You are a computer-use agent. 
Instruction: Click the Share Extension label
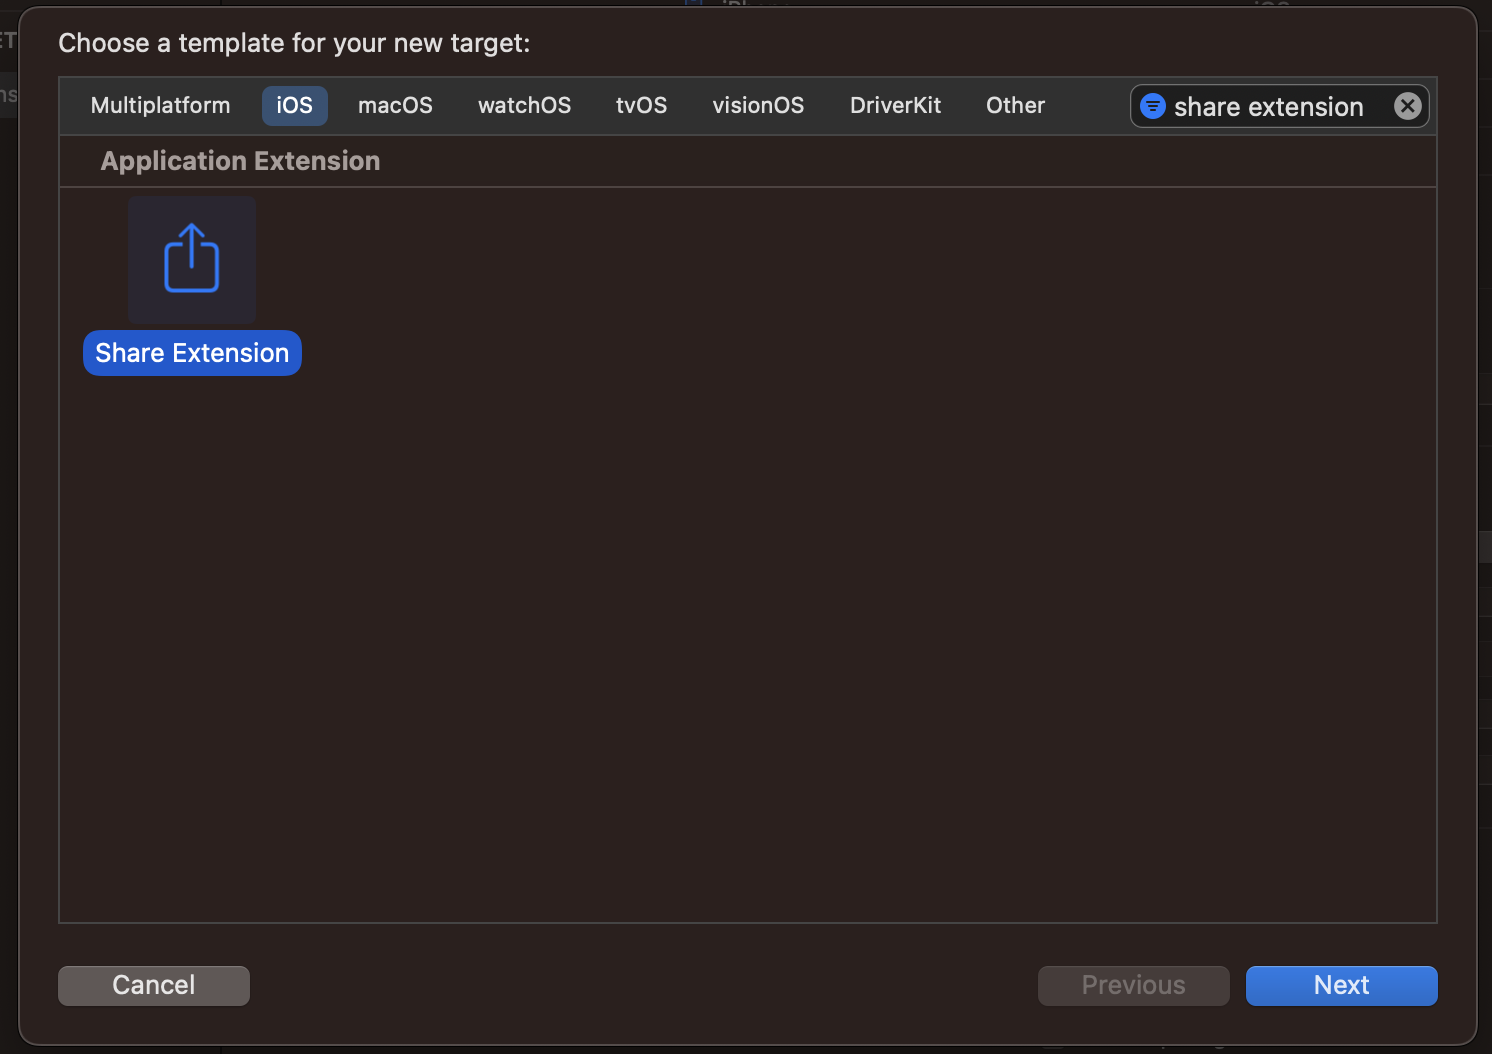(x=192, y=353)
